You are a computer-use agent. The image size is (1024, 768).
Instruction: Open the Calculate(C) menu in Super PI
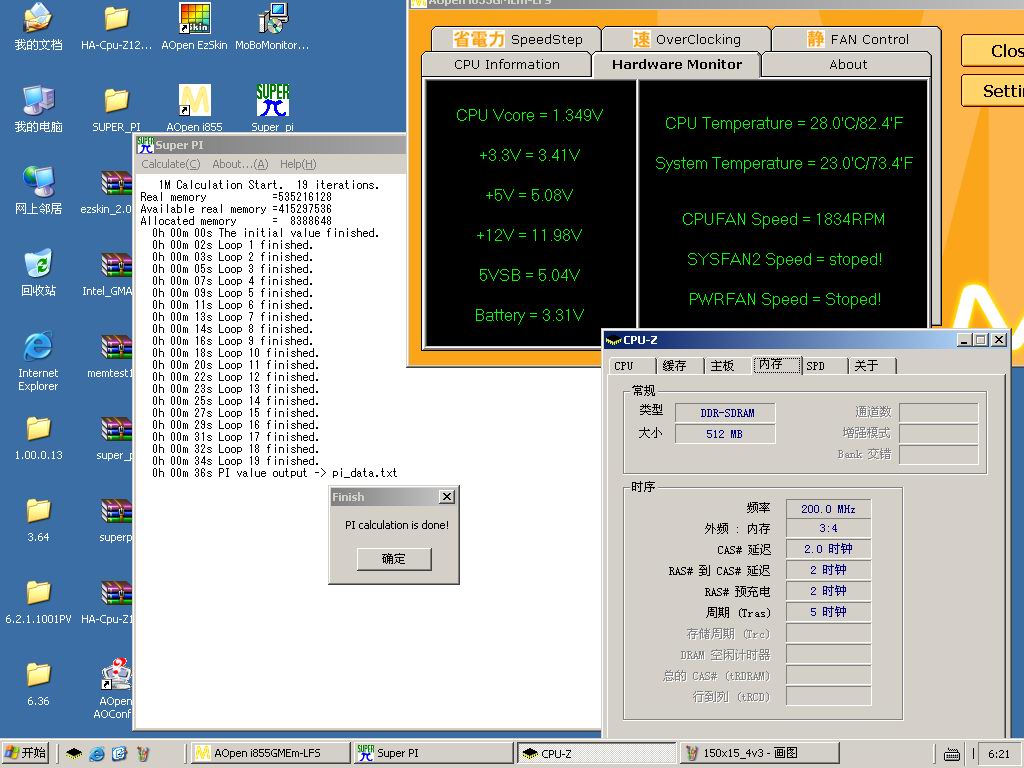click(170, 164)
